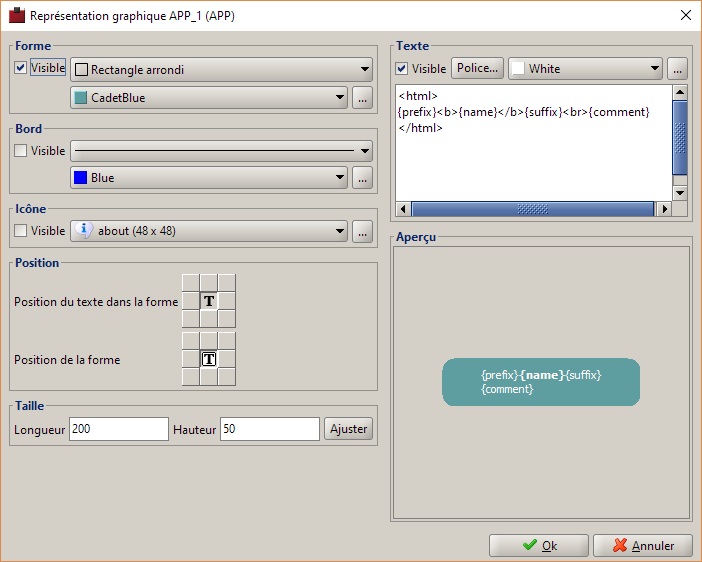Select middle-left cell of text position grid
This screenshot has height=562, width=702.
[x=191, y=301]
